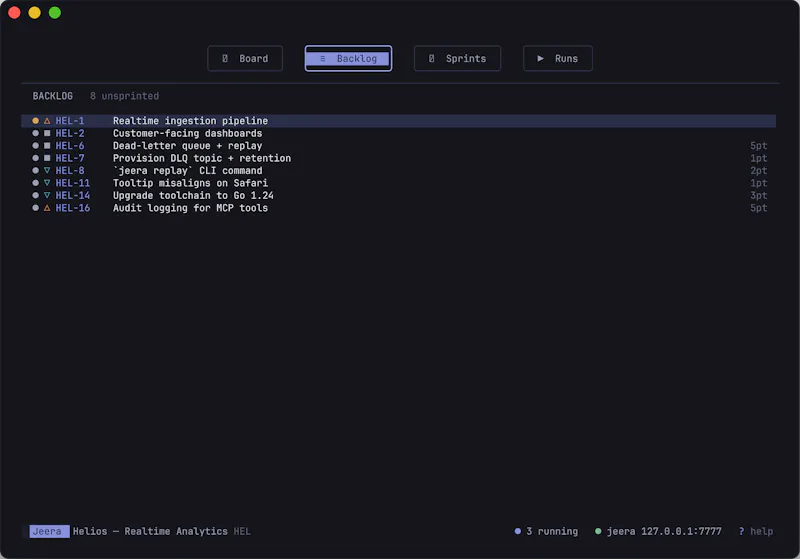Viewport: 800px width, 559px height.
Task: Click the orange status dot of HEL-1
Action: coord(35,121)
